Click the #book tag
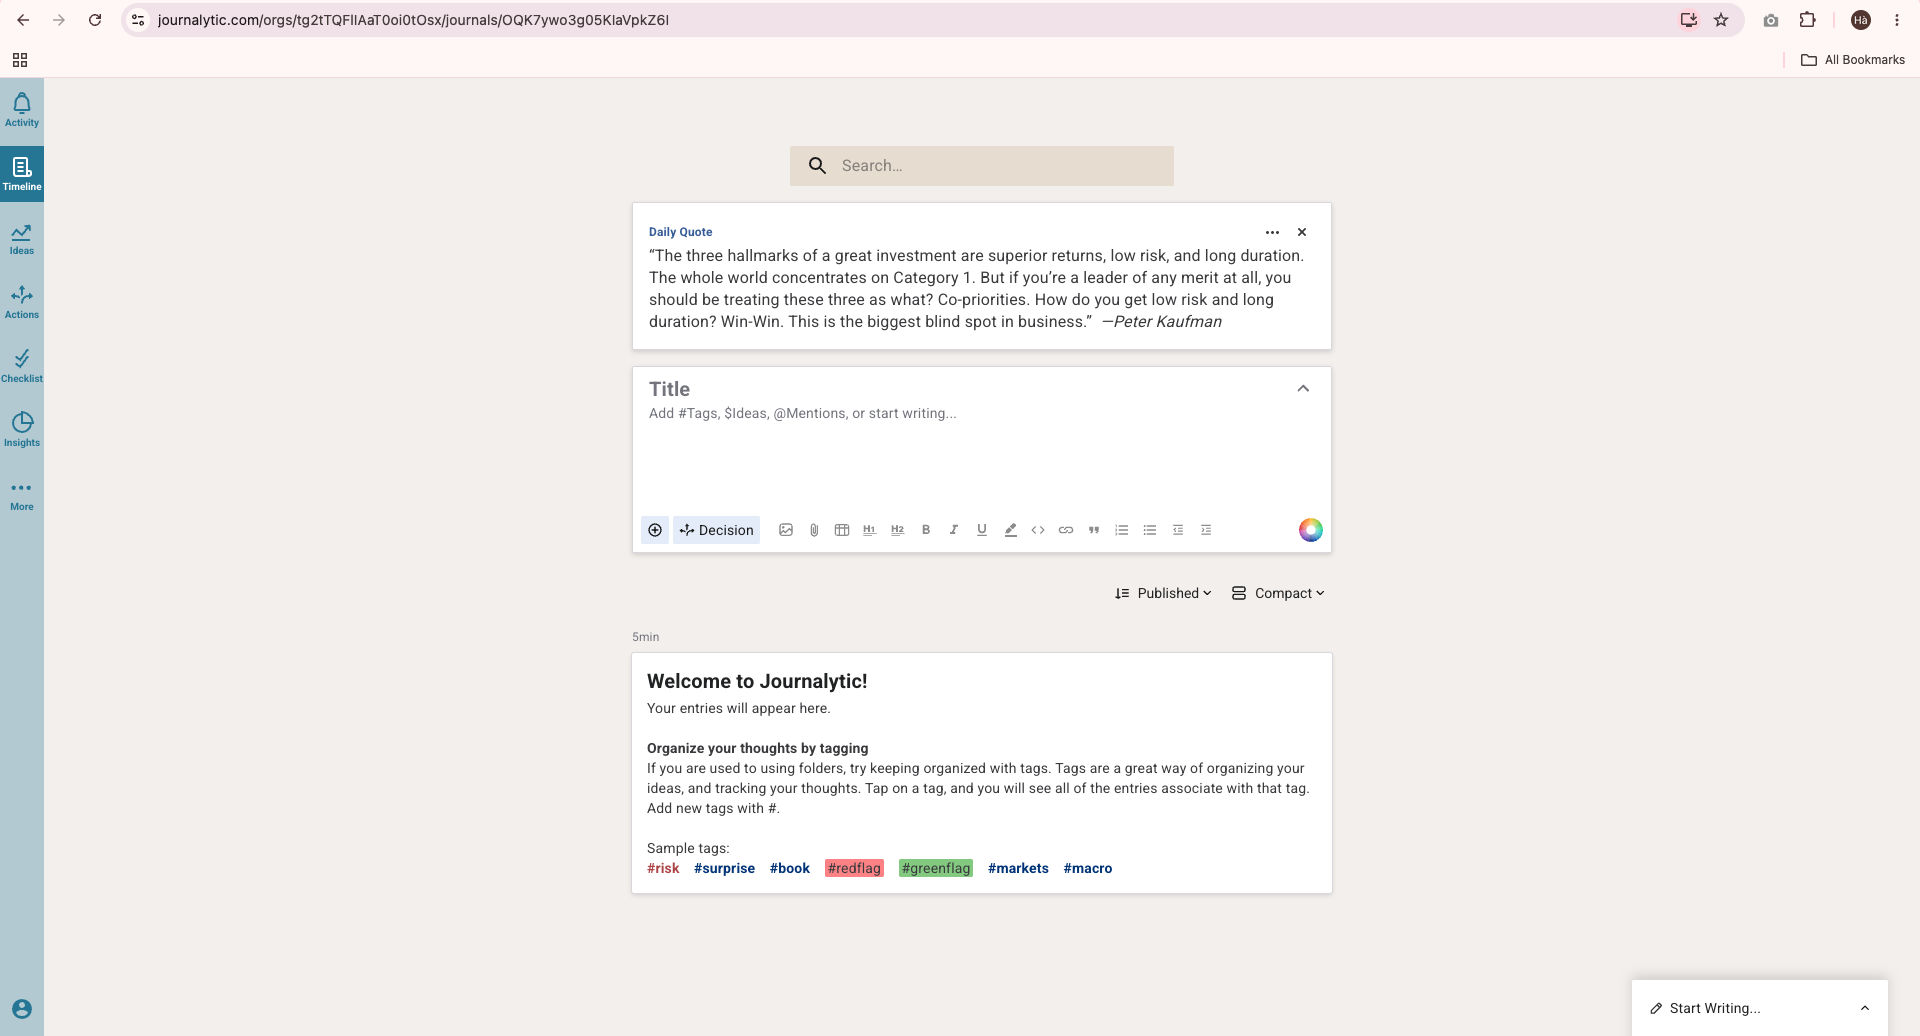 click(790, 868)
